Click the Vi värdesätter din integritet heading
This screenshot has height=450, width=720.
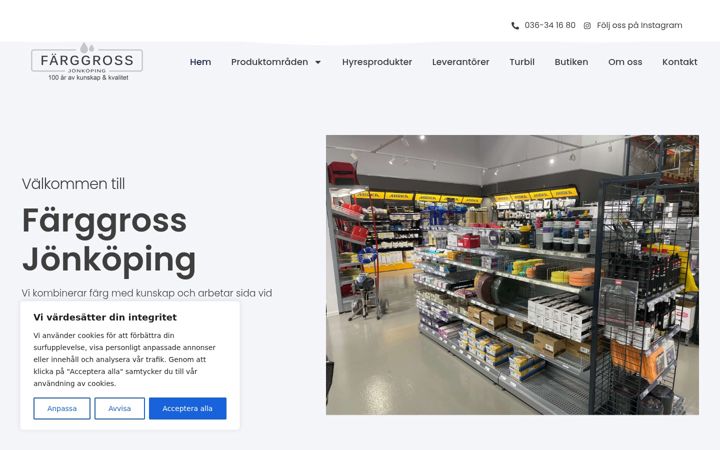coord(105,317)
